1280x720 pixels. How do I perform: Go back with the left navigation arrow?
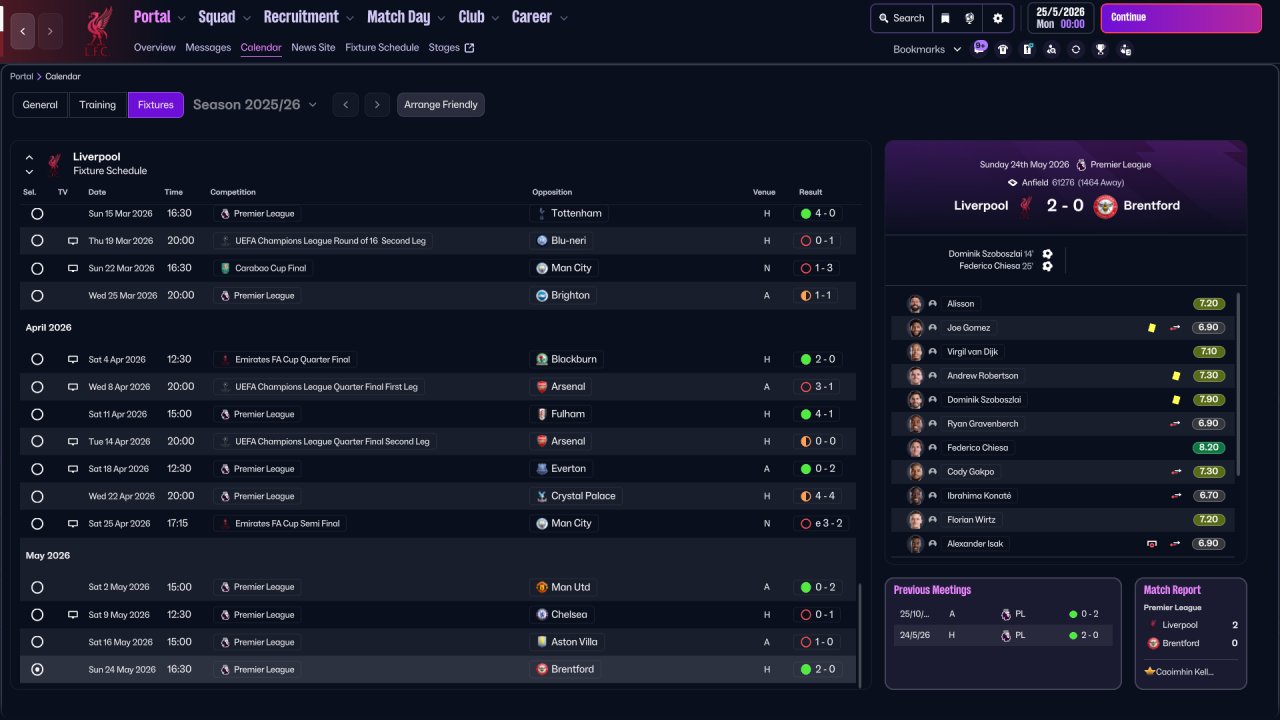[x=23, y=32]
